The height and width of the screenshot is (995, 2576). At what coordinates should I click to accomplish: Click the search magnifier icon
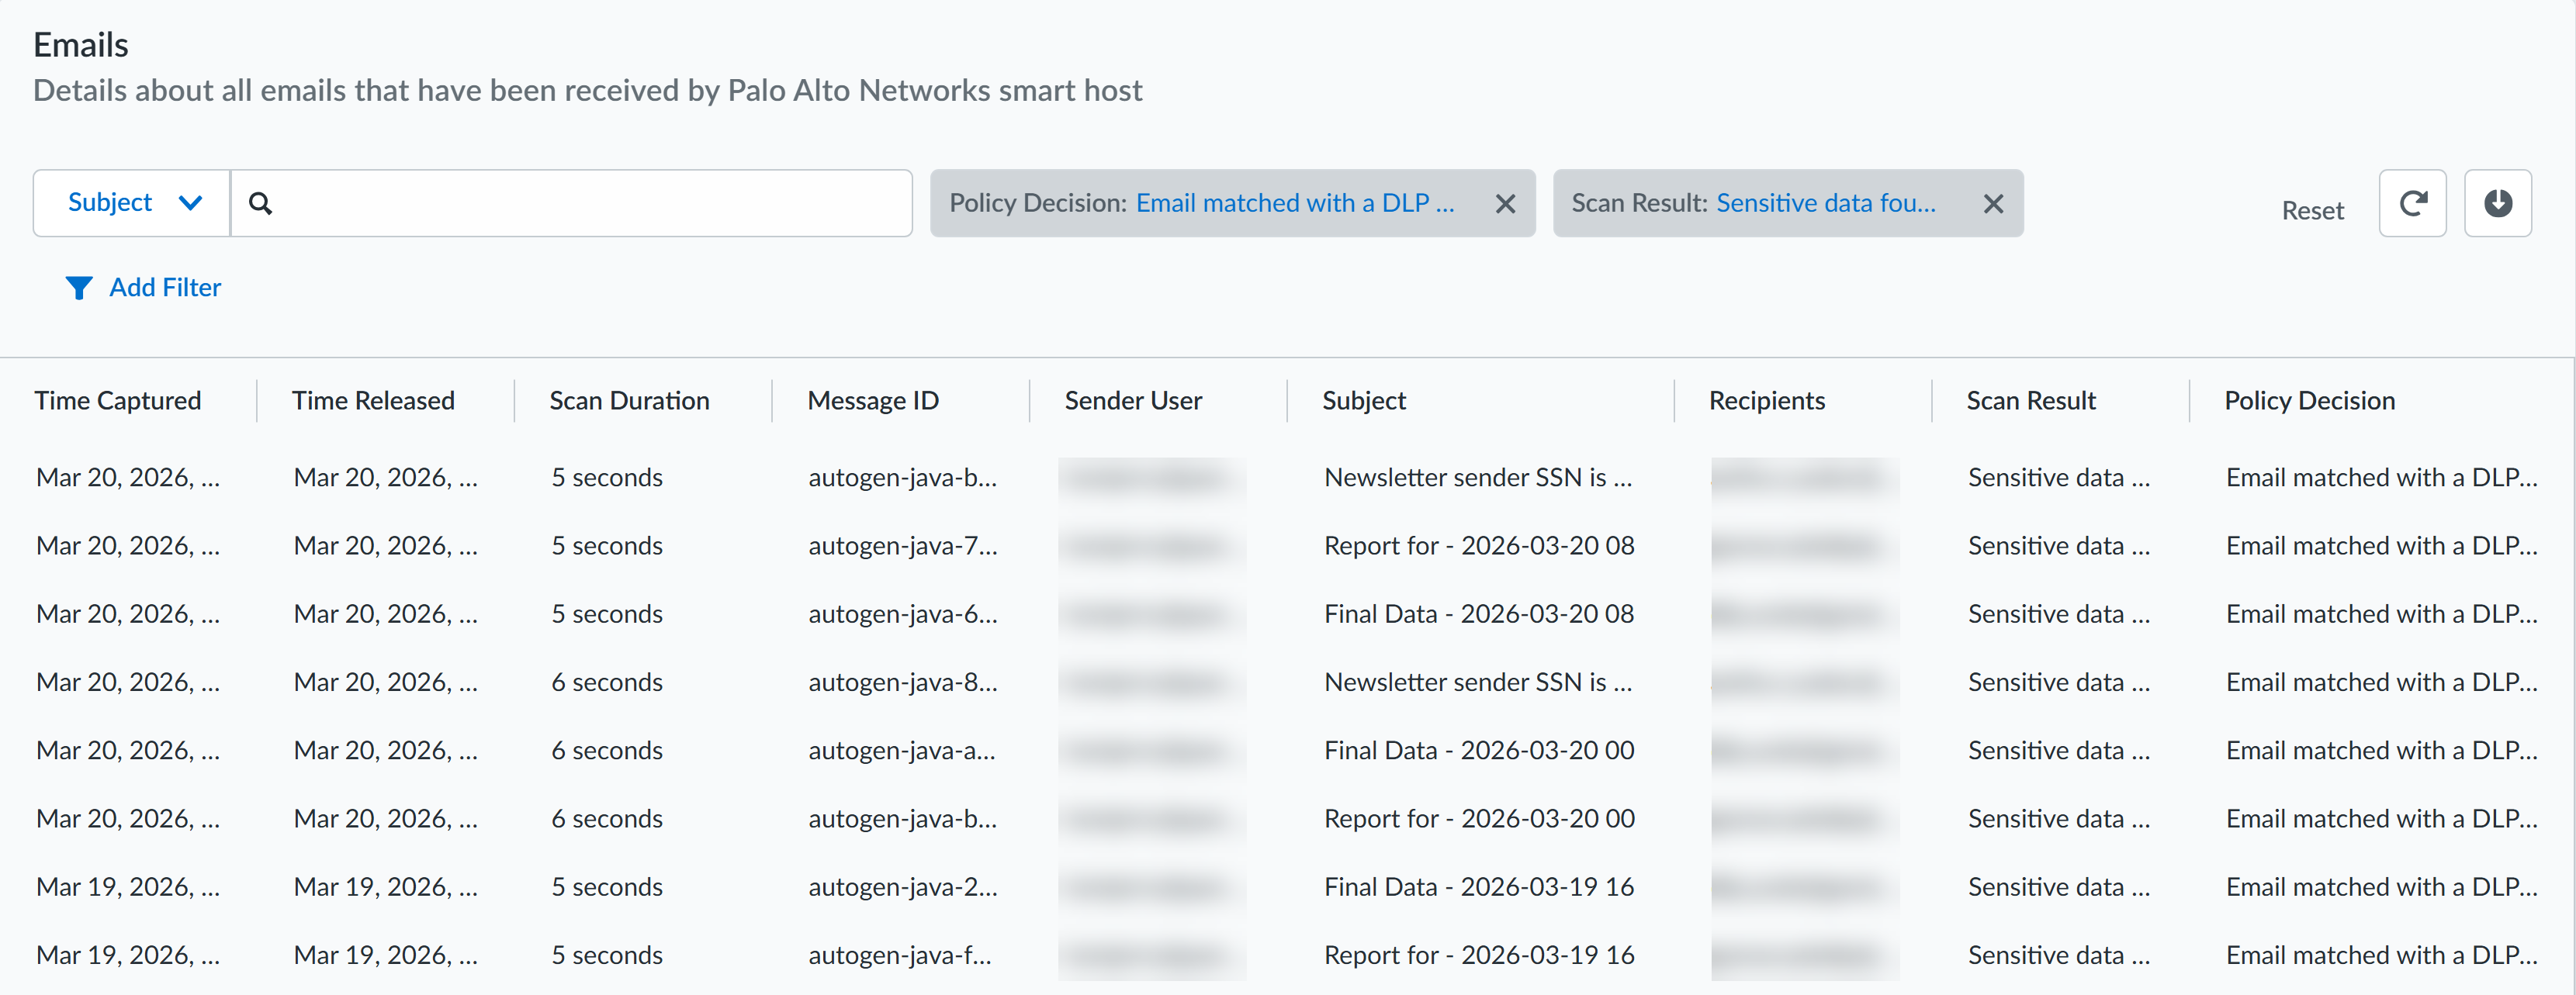coord(260,203)
